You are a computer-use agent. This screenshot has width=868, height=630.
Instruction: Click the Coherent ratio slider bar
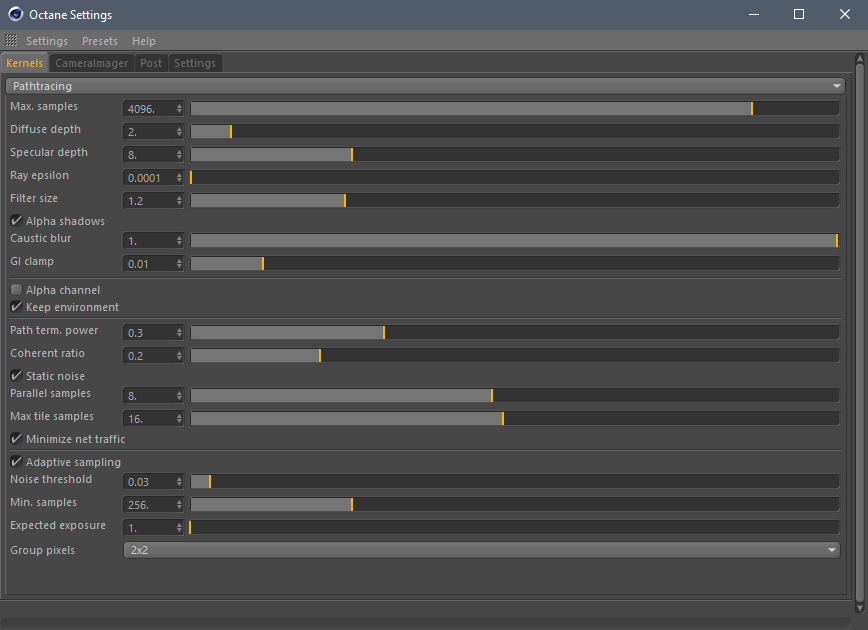pos(515,355)
